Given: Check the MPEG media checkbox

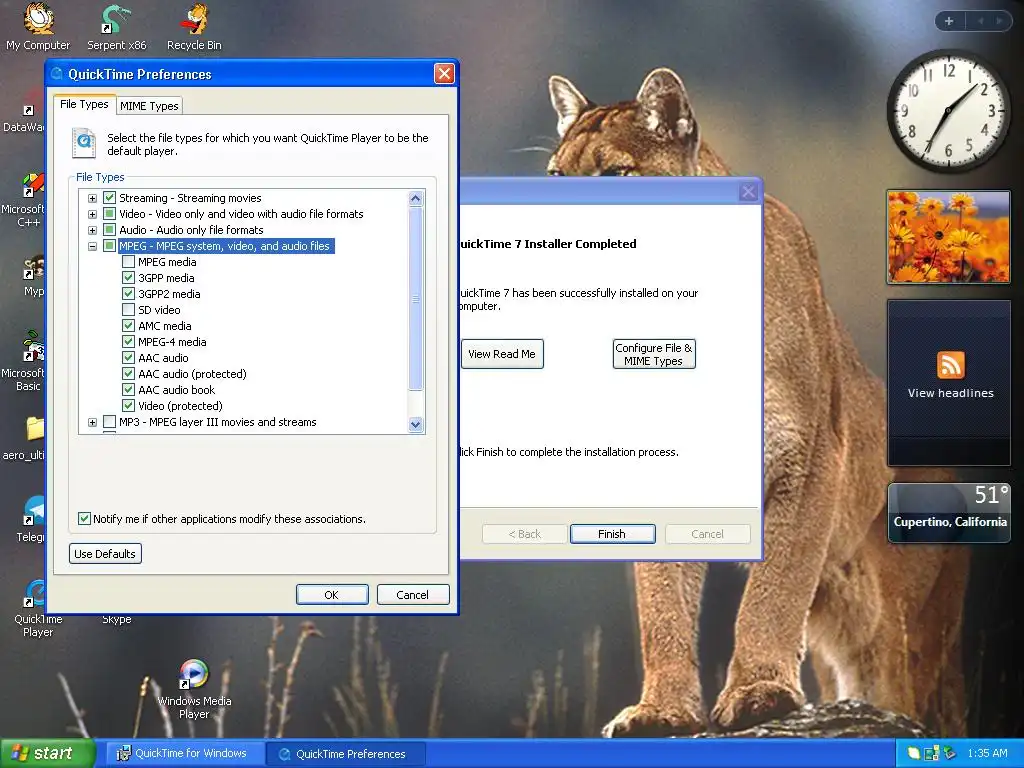Looking at the screenshot, I should [129, 262].
